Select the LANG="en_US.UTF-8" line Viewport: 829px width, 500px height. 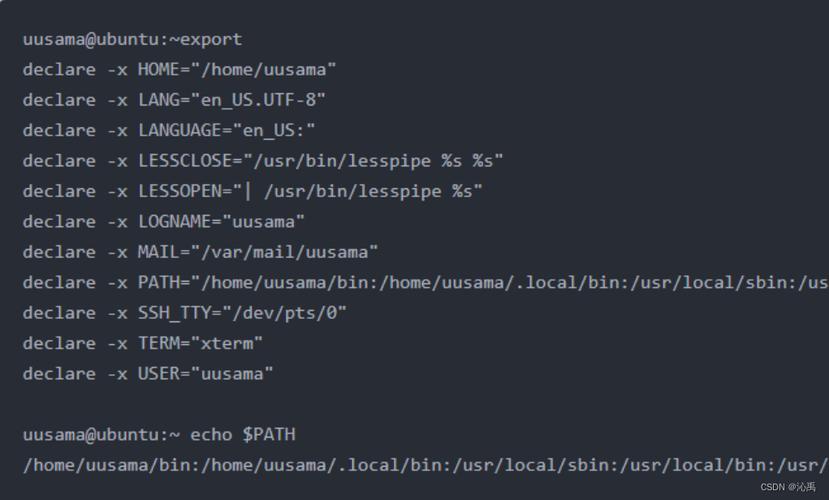[x=174, y=100]
